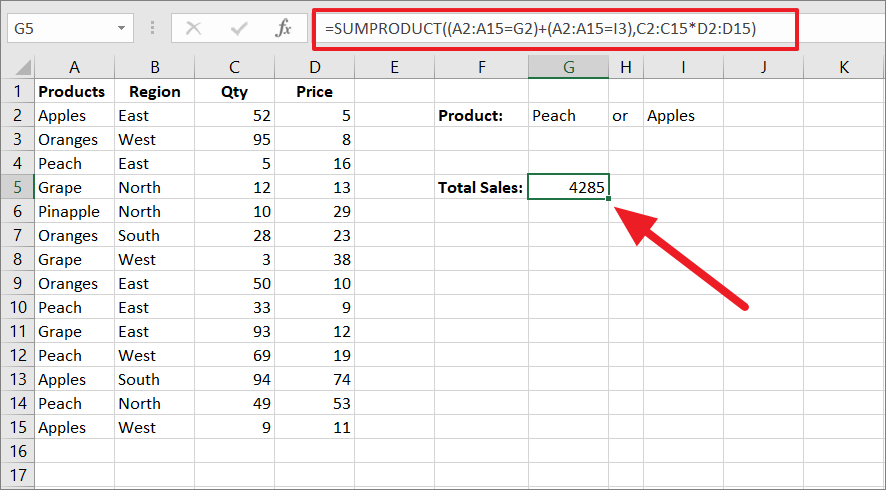Click price 29 in row 6
This screenshot has width=886, height=490.
tap(315, 211)
